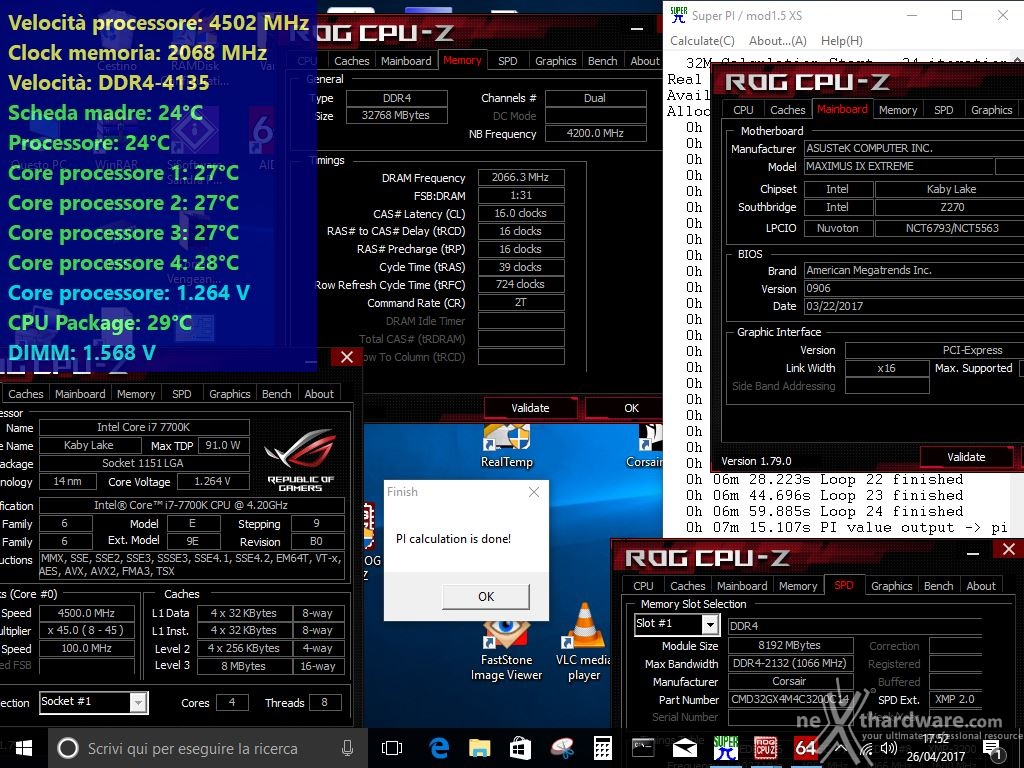Switch to ROG CPU-Z via its taskbar icon
Image resolution: width=1024 pixels, height=768 pixels.
(766, 748)
